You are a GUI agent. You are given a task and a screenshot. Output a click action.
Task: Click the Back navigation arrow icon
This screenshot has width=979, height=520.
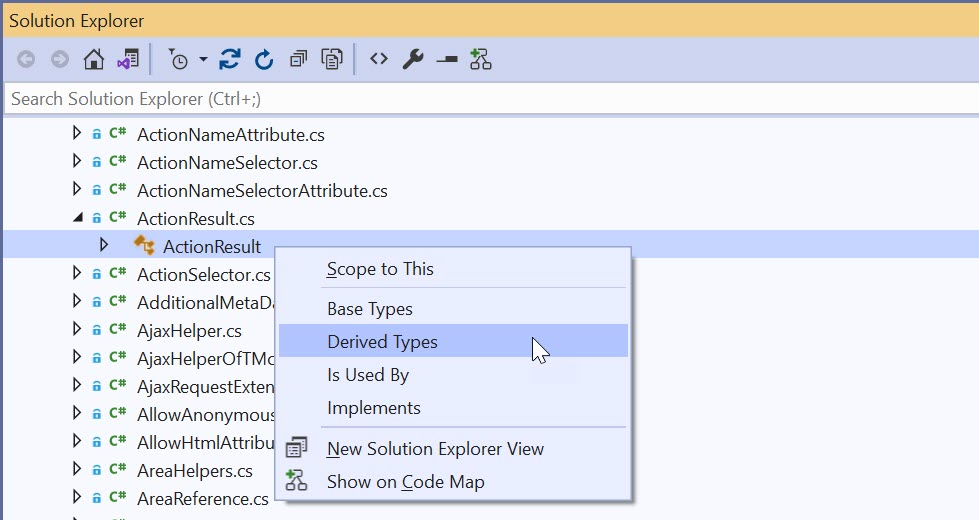click(x=26, y=59)
